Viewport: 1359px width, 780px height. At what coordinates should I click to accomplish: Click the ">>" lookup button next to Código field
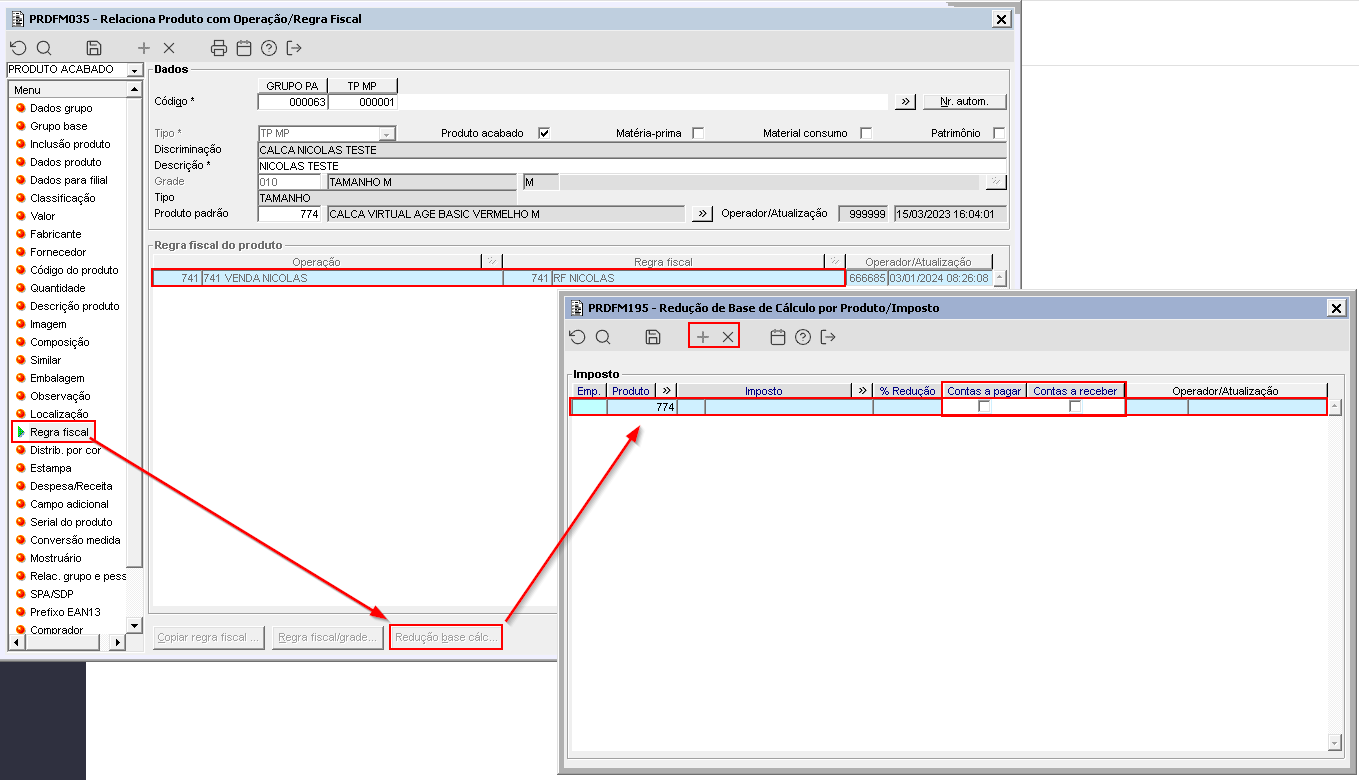904,102
